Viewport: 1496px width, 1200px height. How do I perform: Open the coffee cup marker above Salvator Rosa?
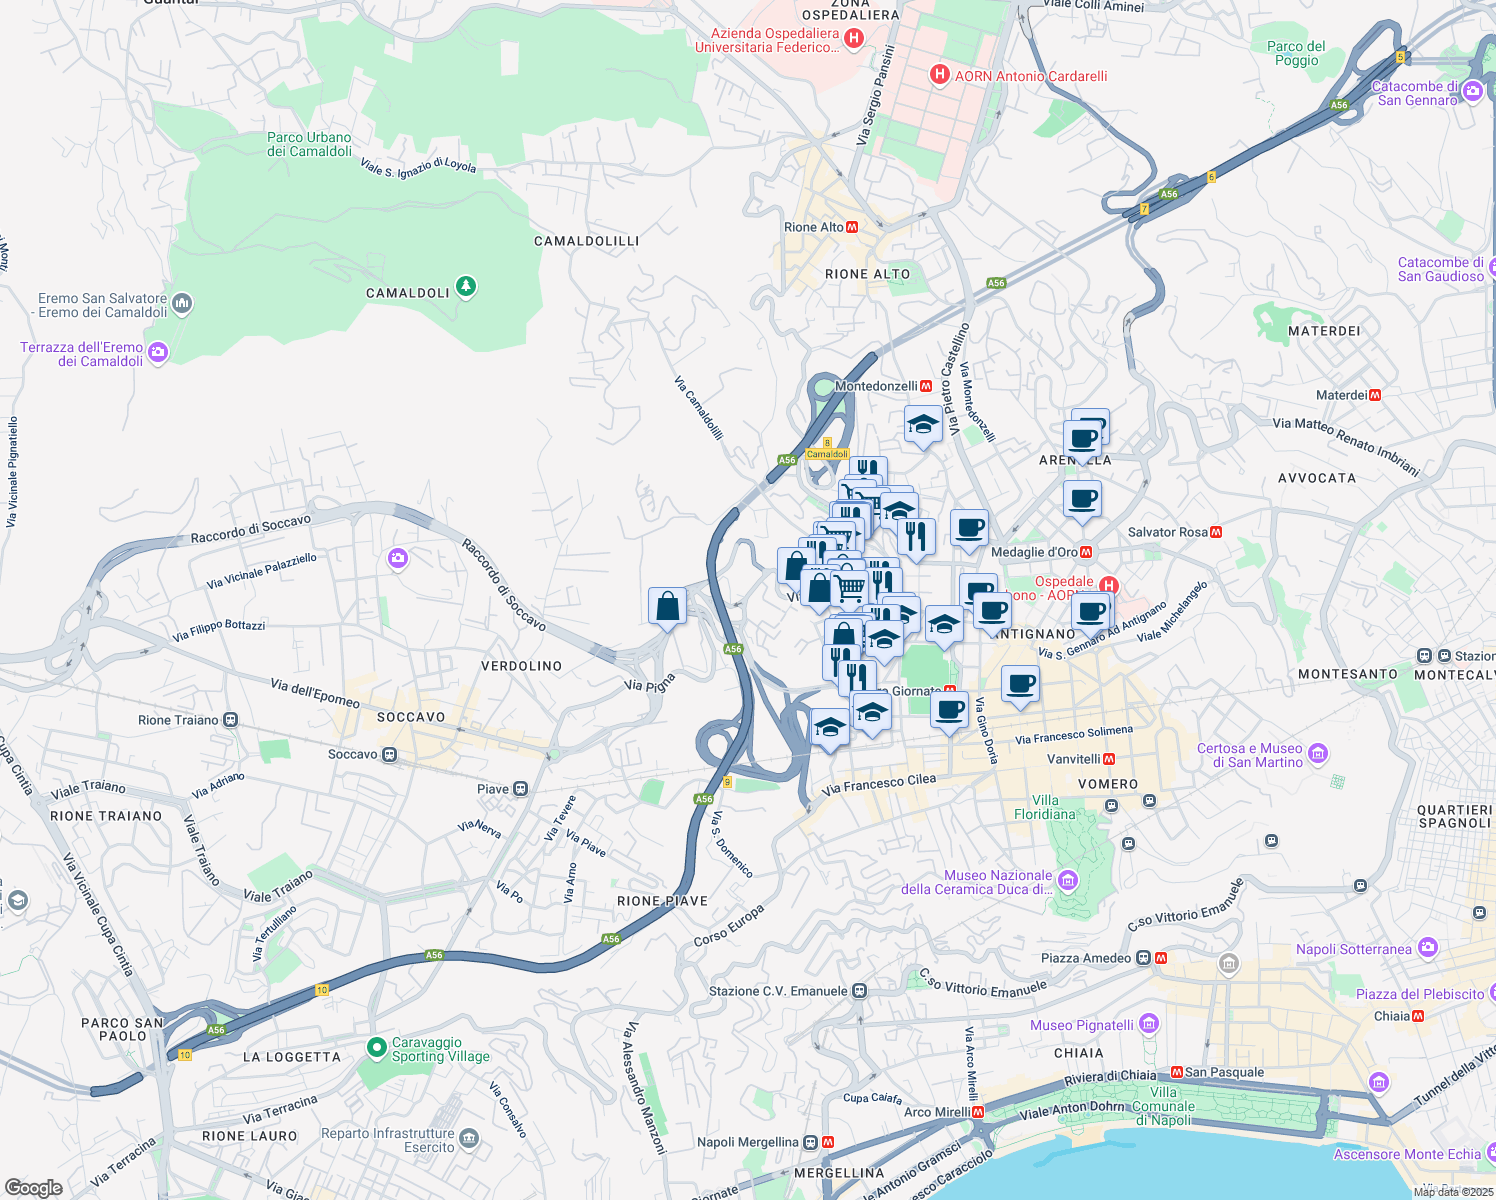(1081, 499)
